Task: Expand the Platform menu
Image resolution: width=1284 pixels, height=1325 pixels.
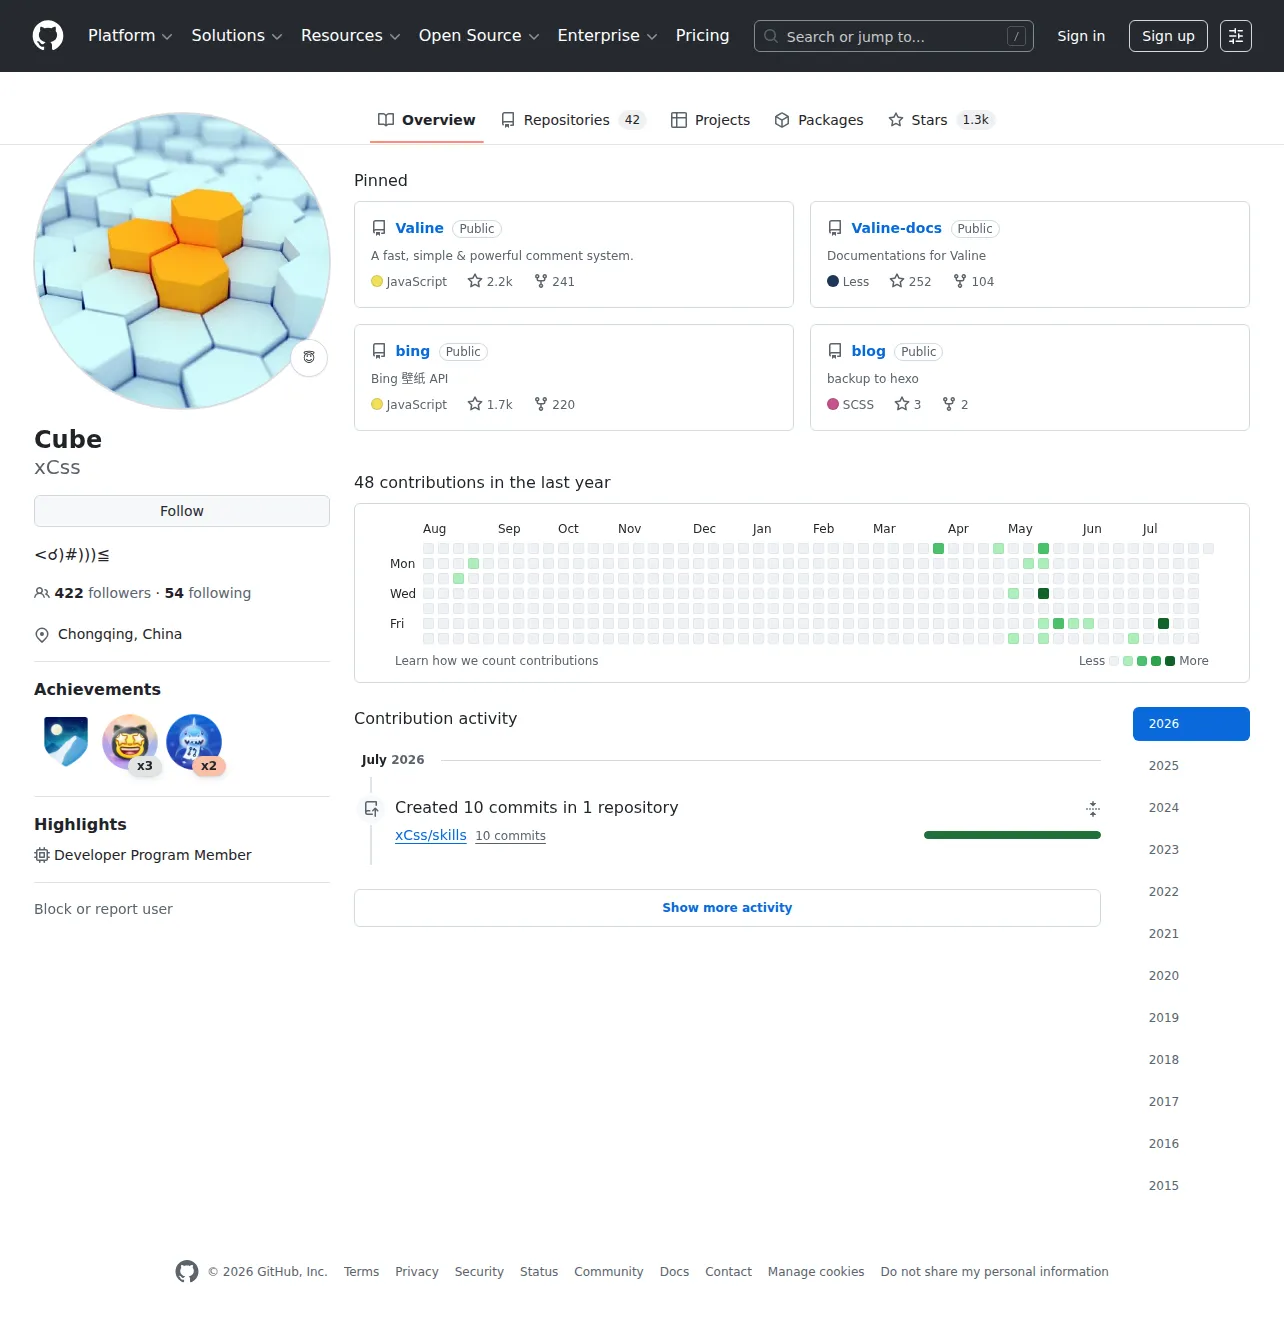Action: point(130,36)
